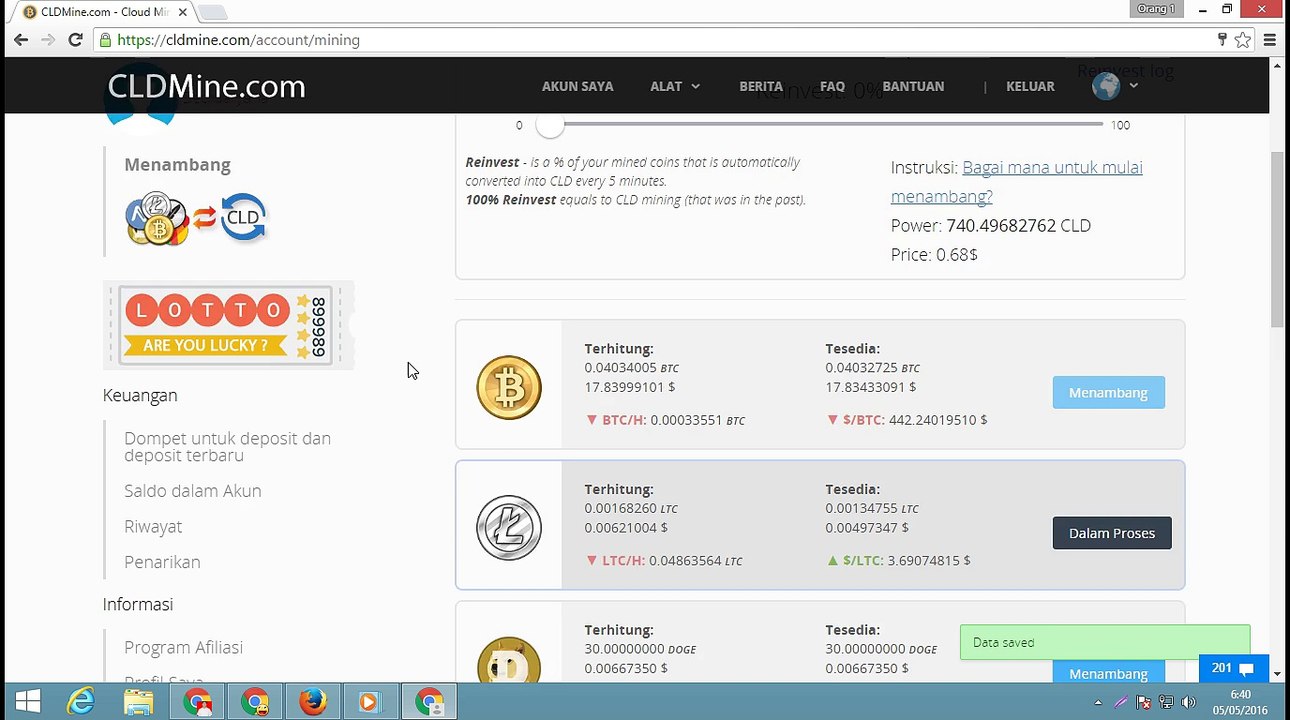Click KELUAR to log out
This screenshot has width=1290, height=720.
(x=1030, y=86)
